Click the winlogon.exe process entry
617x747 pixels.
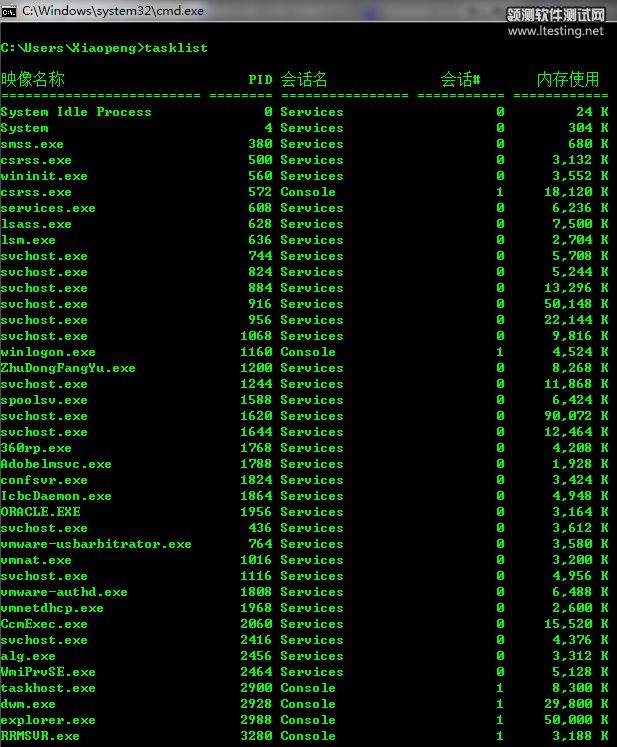[x=48, y=352]
